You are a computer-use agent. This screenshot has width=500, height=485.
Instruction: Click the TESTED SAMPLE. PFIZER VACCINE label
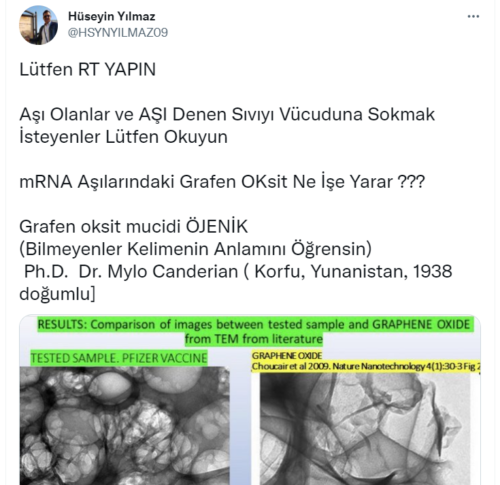[119, 358]
